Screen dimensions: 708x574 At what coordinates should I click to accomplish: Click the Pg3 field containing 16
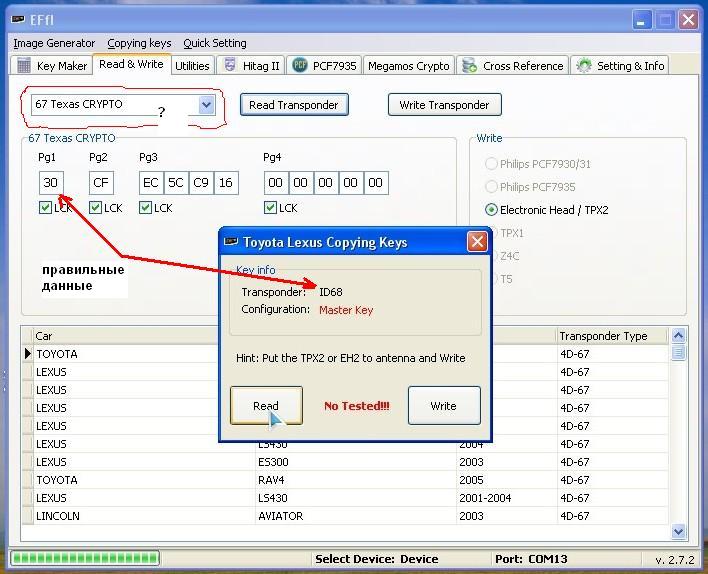tap(226, 182)
